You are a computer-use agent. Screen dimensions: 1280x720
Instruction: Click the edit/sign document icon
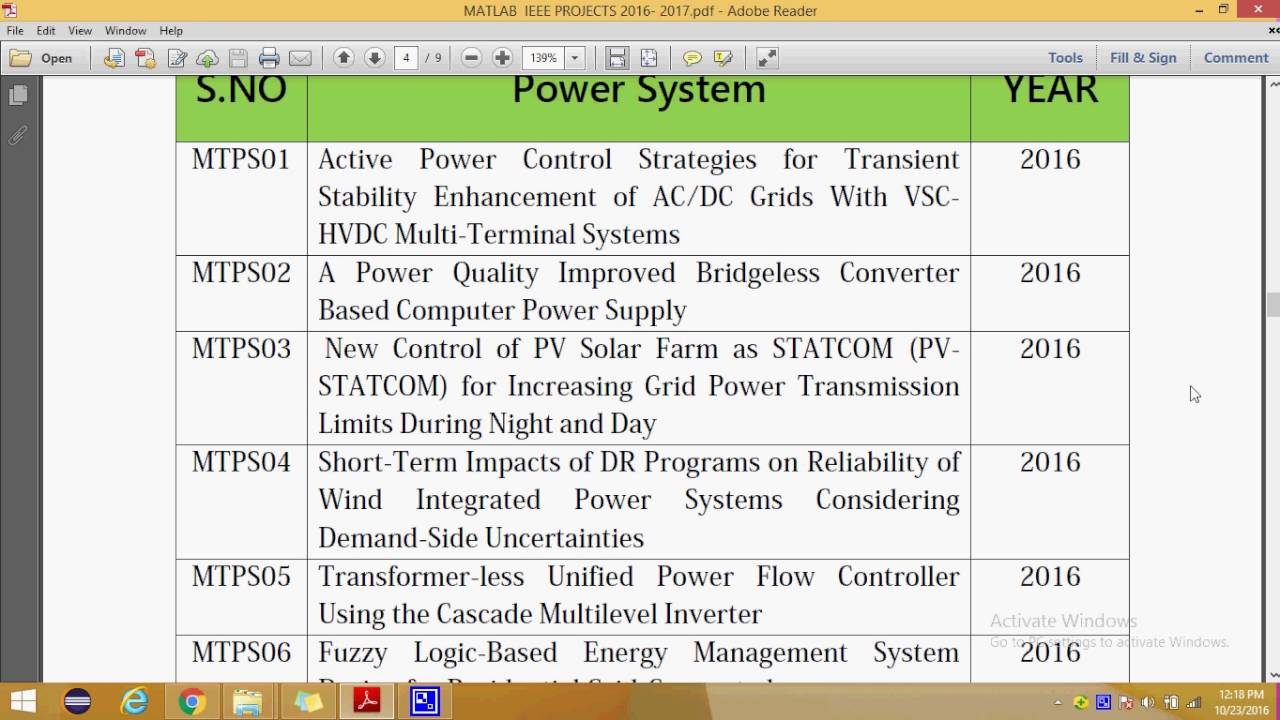point(177,58)
